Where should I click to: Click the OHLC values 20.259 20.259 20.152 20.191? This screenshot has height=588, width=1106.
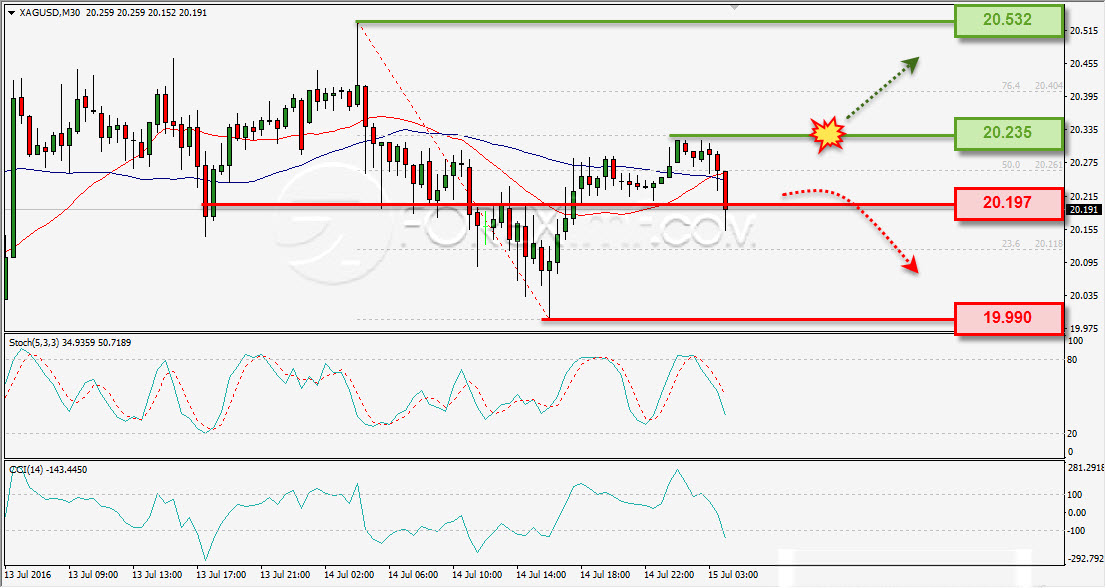147,13
